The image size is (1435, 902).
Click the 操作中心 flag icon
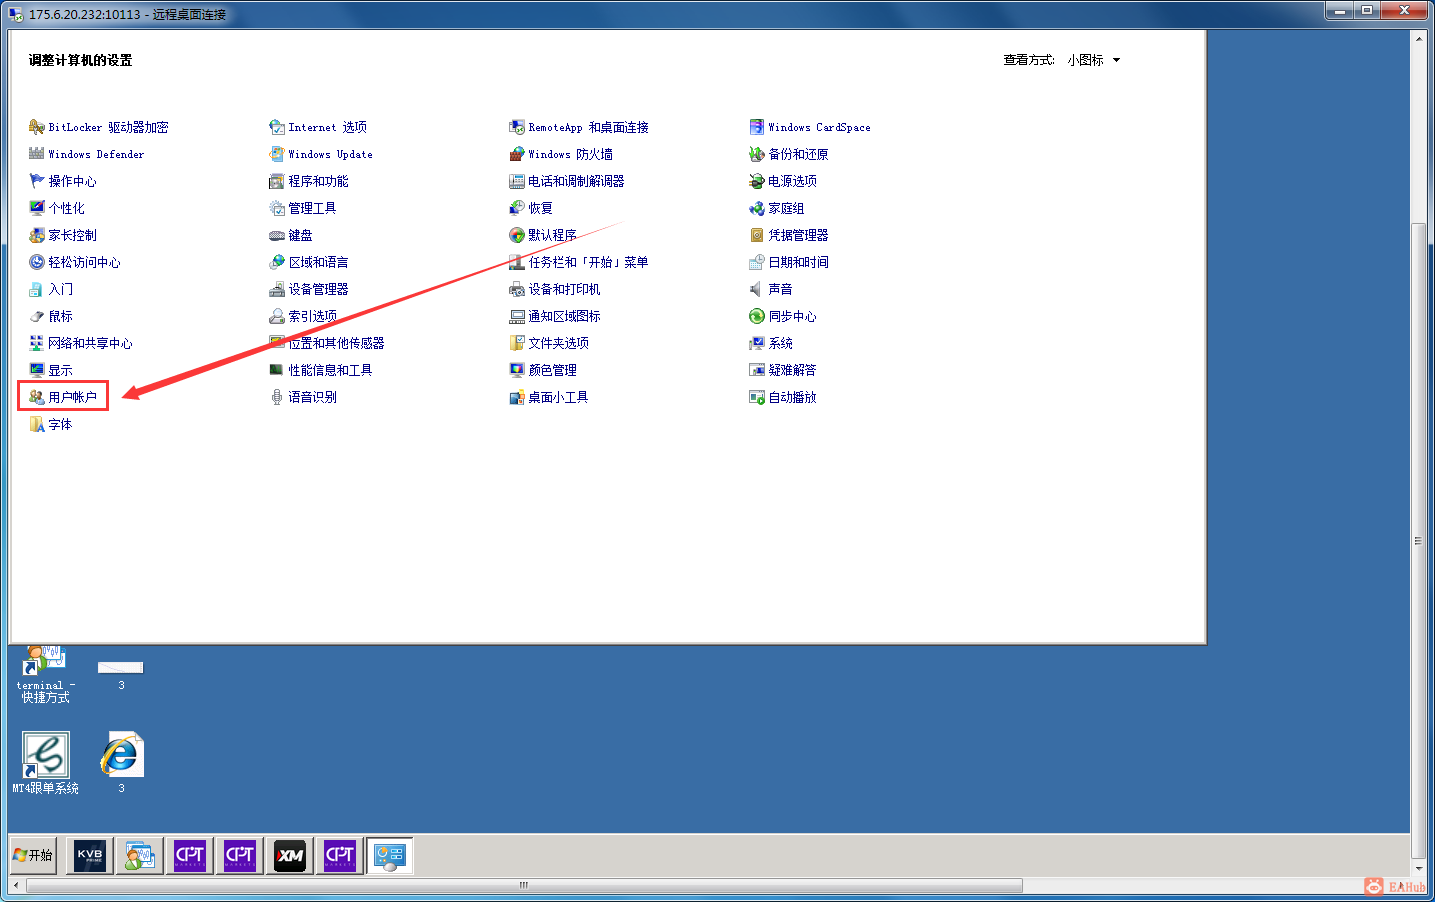[x=37, y=181]
